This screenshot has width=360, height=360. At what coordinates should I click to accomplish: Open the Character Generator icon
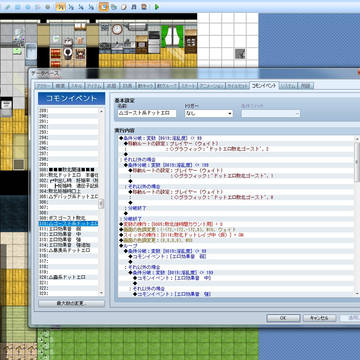click(x=143, y=7)
